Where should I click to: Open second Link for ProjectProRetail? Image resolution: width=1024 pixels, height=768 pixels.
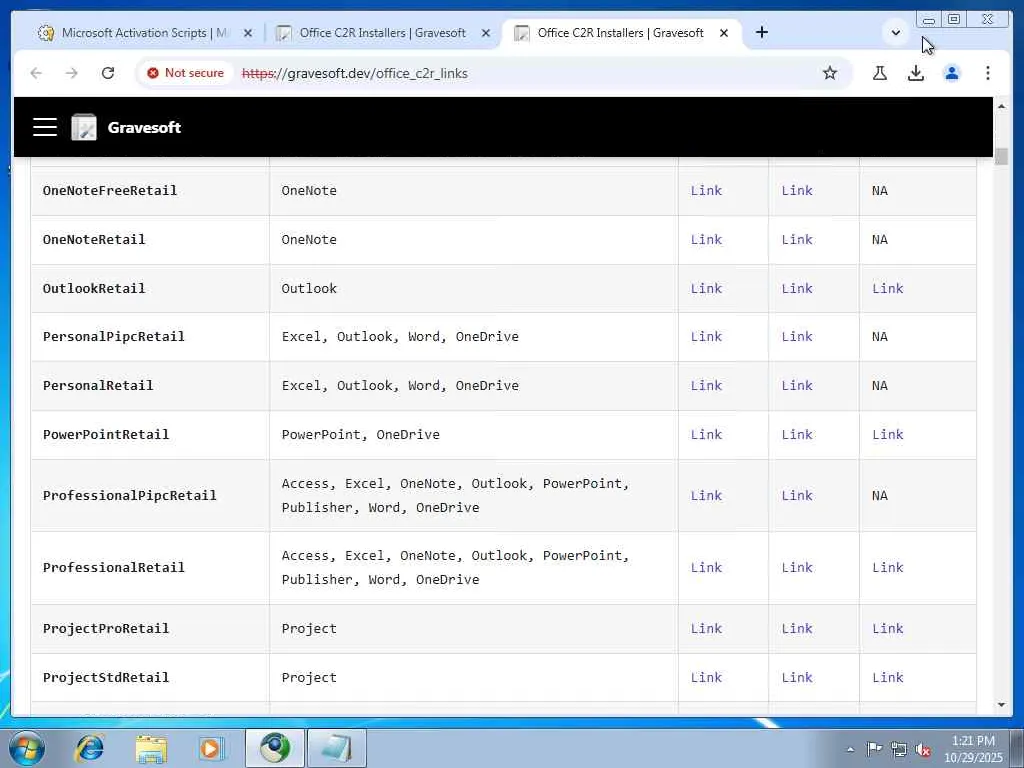[x=797, y=629]
